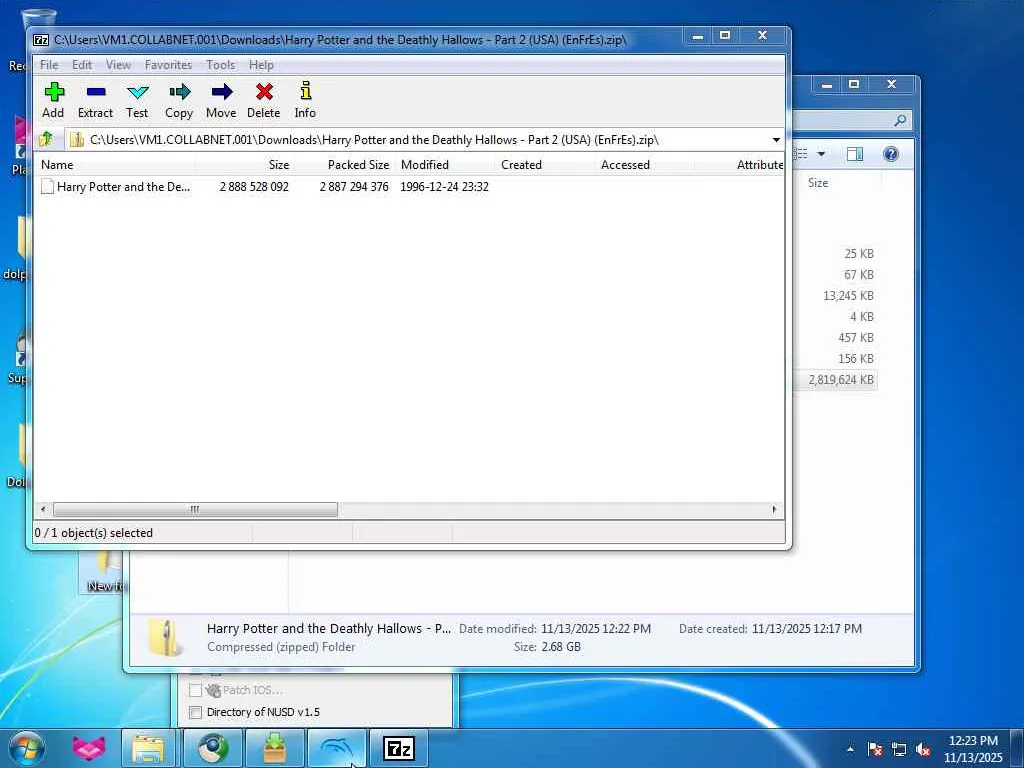Open Windows Explorer from the taskbar

[x=149, y=748]
